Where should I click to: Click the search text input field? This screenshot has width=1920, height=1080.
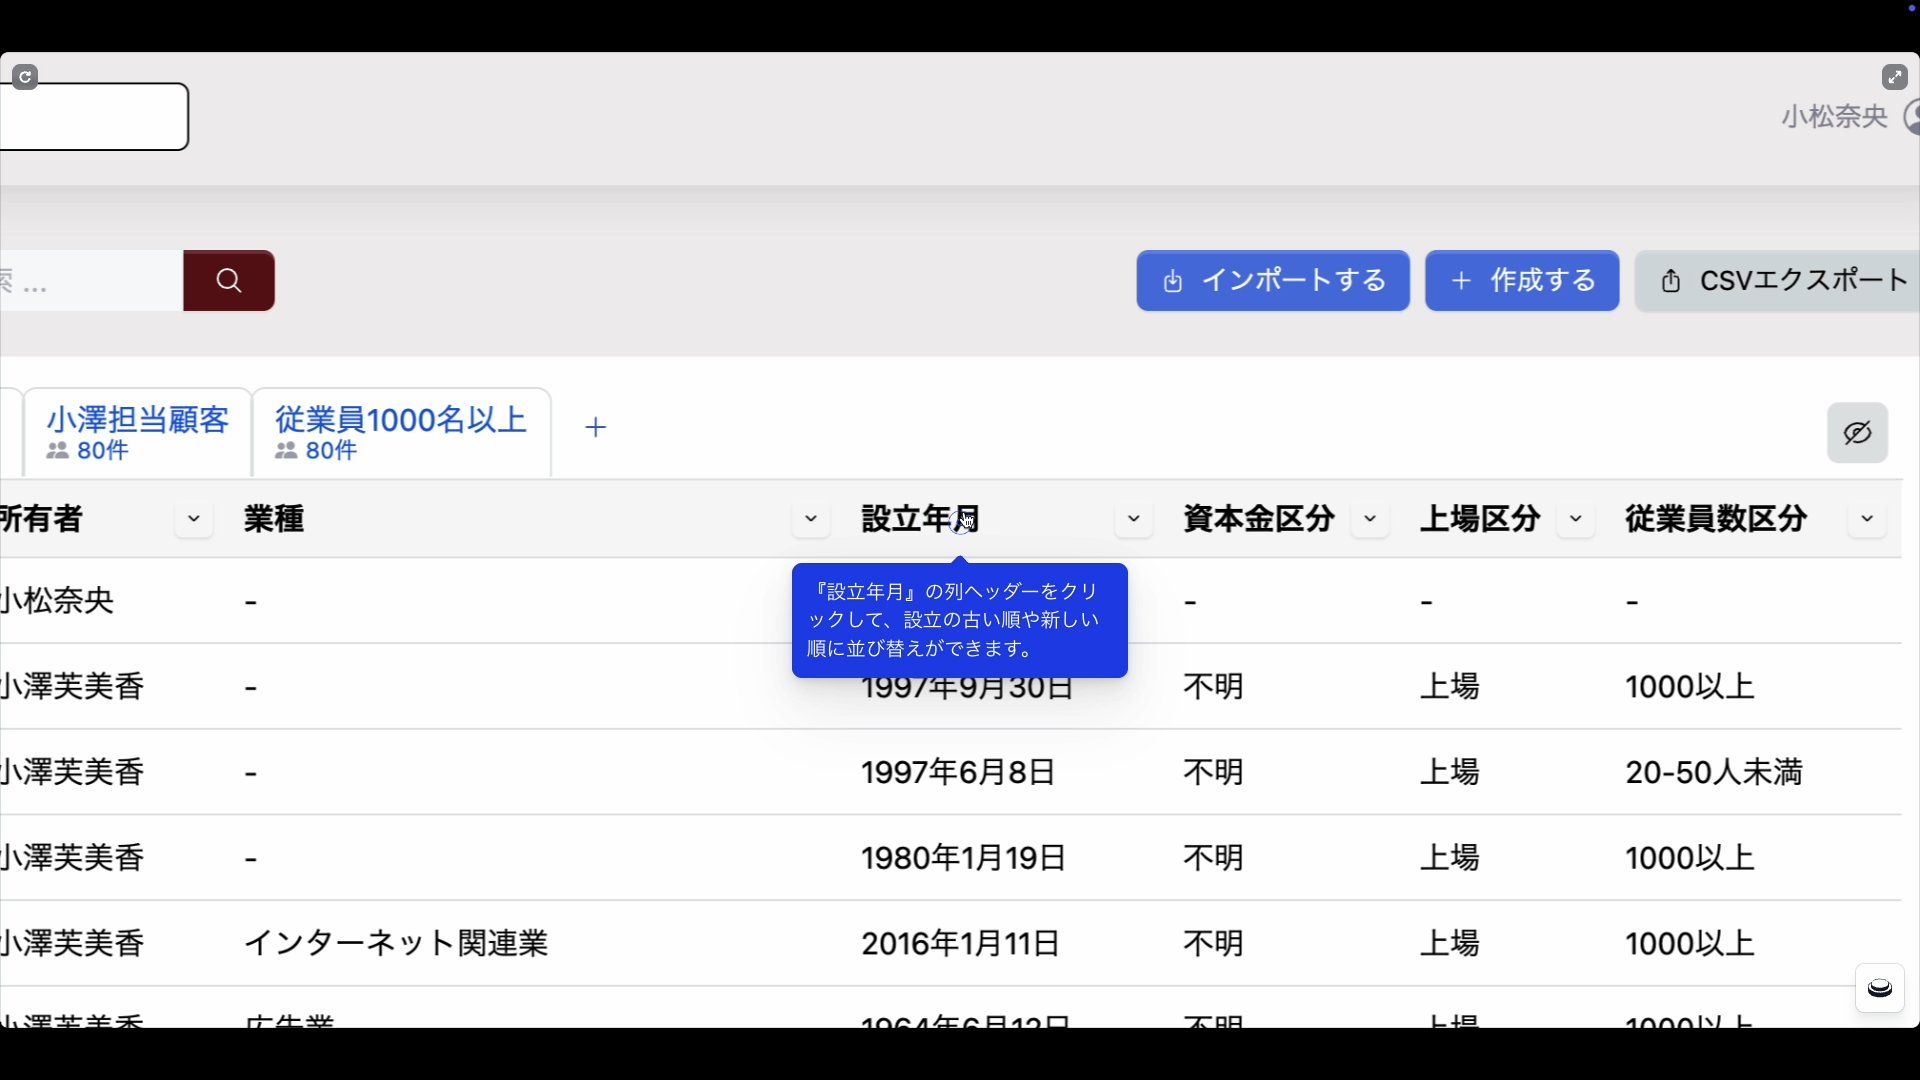[91, 281]
